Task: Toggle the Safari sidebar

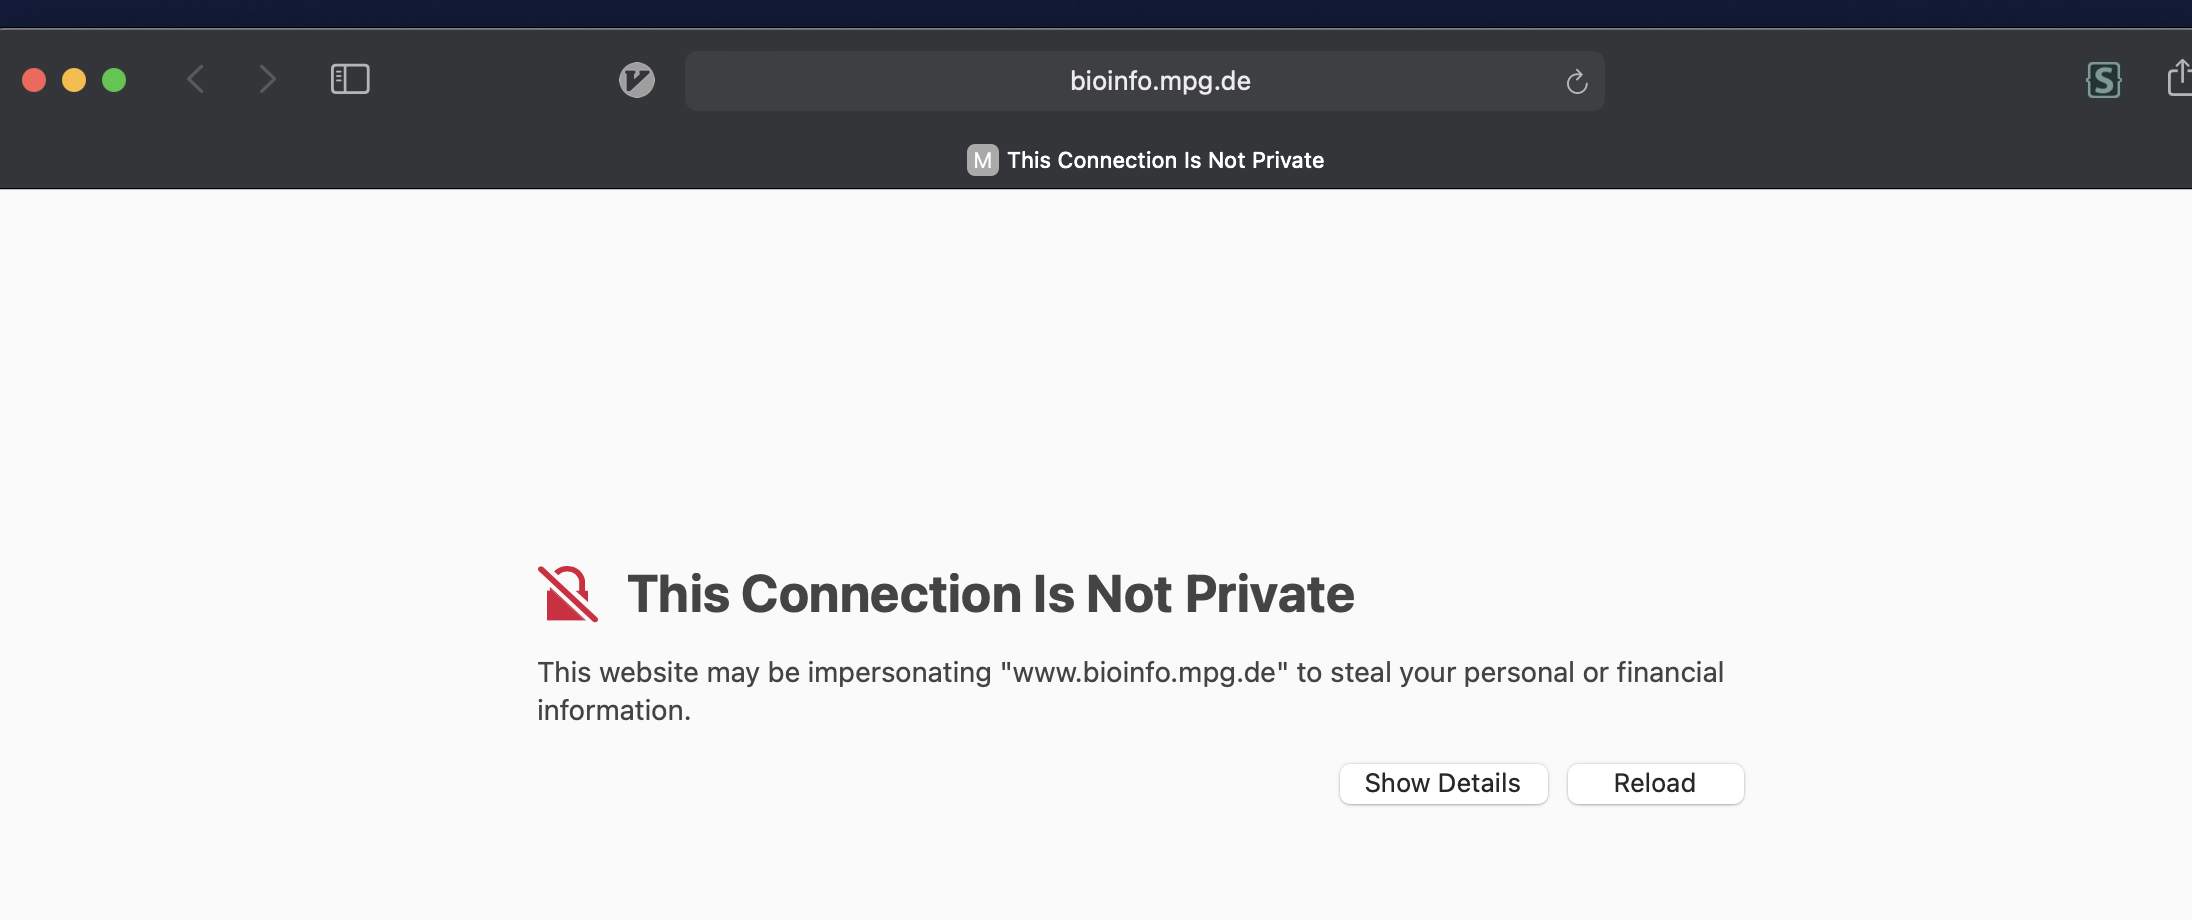Action: 350,79
